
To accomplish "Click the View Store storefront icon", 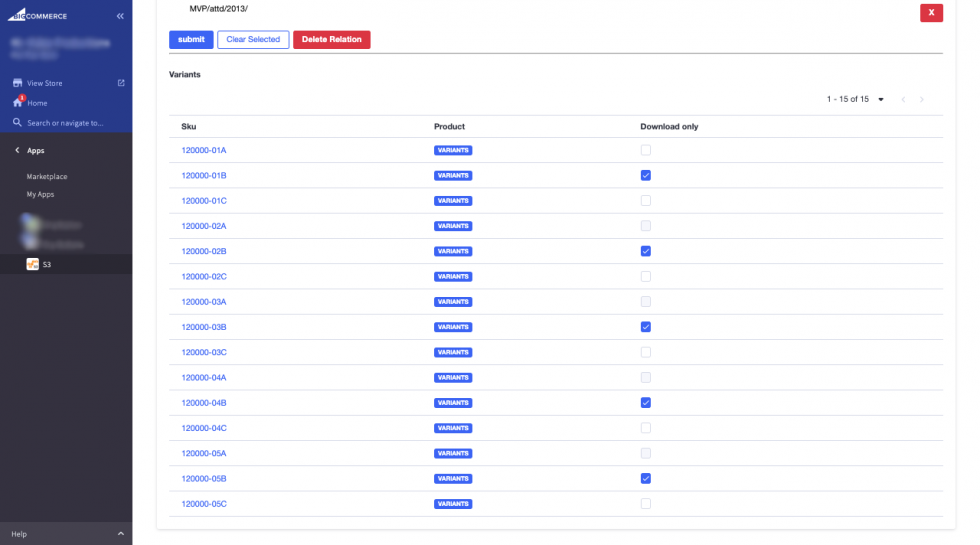I will coord(17,83).
